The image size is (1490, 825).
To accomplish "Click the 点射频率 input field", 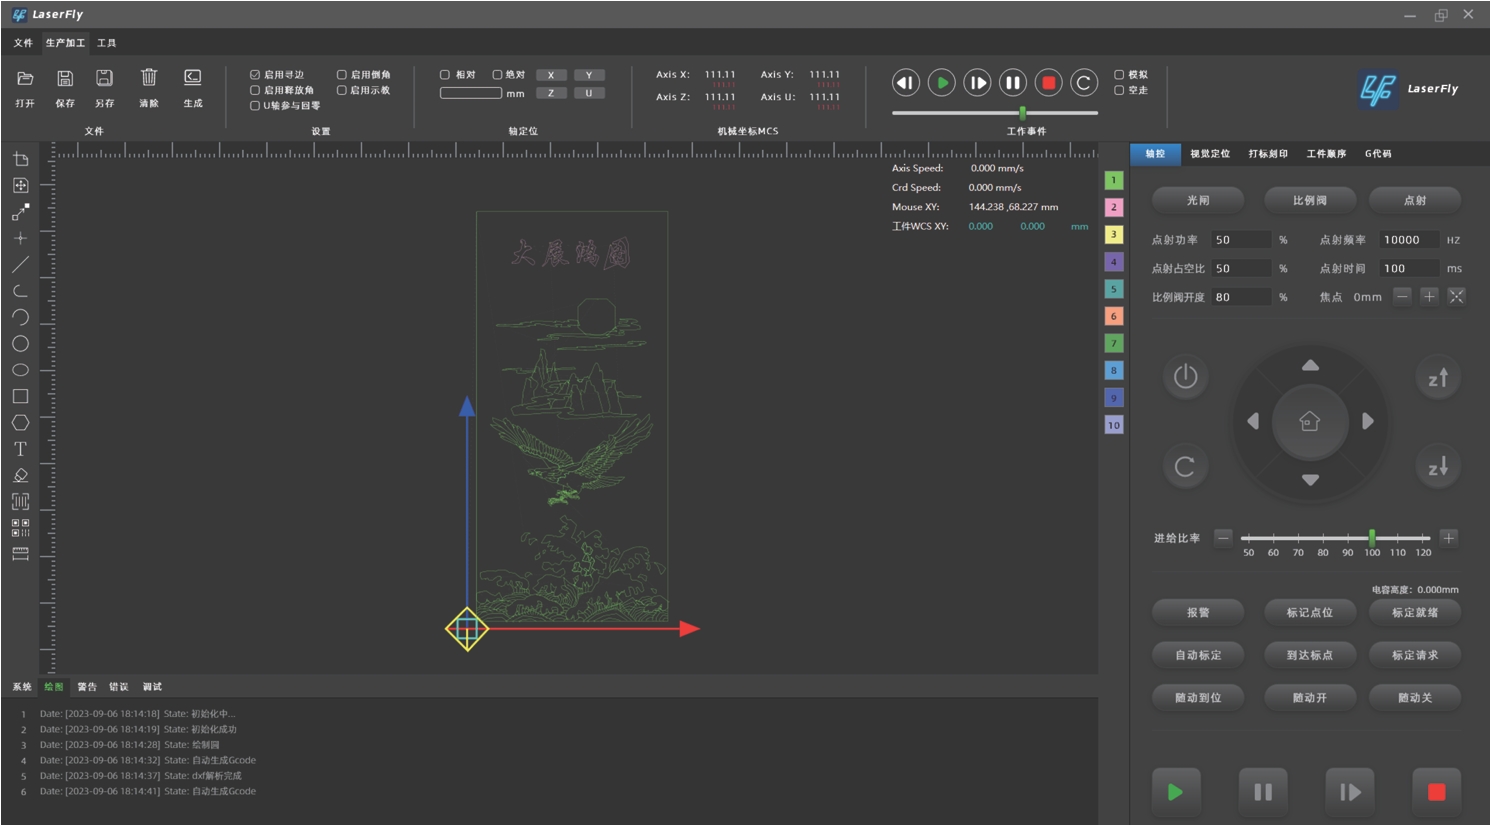I will click(x=1409, y=240).
